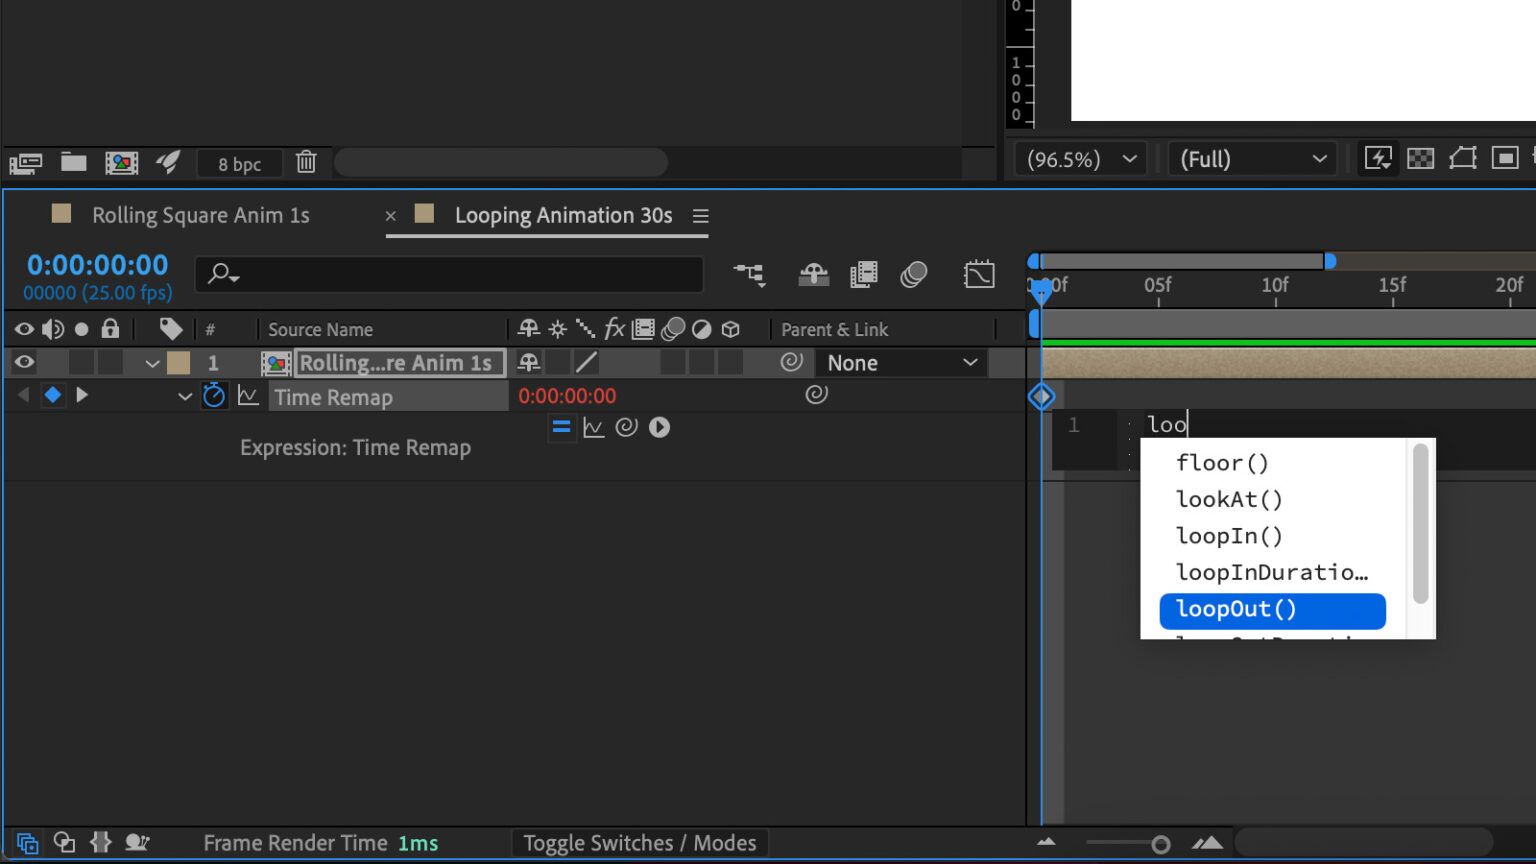Open the resolution dropdown showing Full

coord(1251,159)
